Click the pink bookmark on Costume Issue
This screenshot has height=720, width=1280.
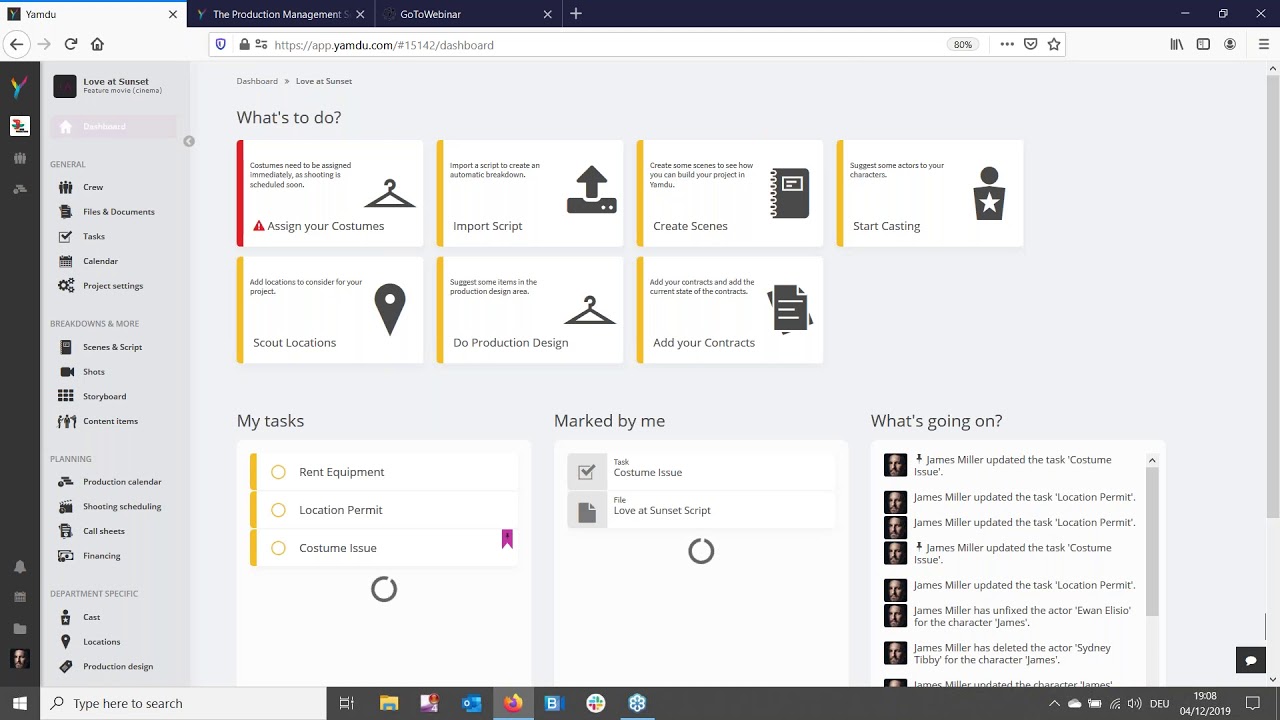(507, 539)
